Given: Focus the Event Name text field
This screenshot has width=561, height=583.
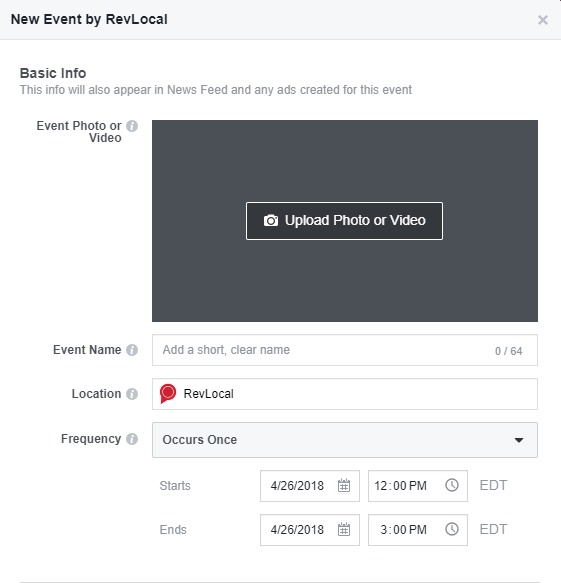Looking at the screenshot, I should pos(345,350).
